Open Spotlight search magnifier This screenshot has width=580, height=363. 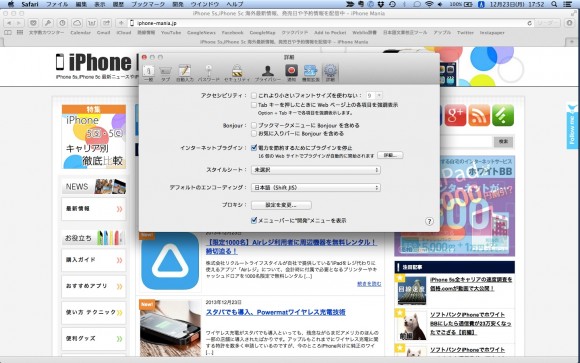click(x=554, y=4)
